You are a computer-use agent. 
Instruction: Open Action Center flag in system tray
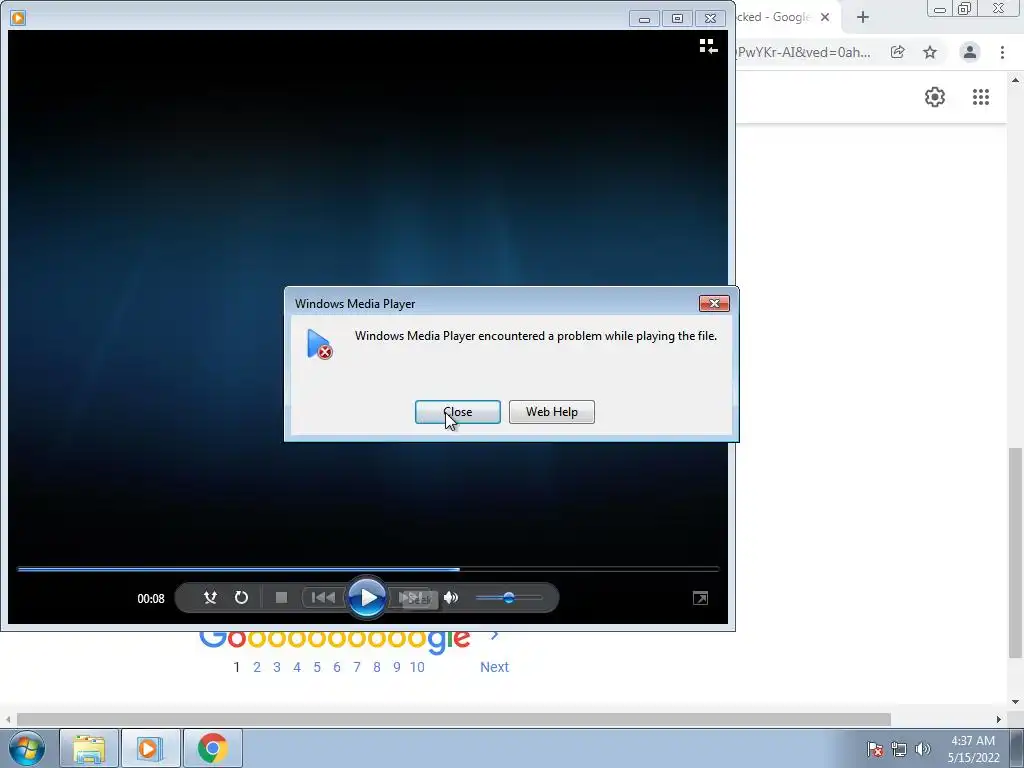(875, 749)
